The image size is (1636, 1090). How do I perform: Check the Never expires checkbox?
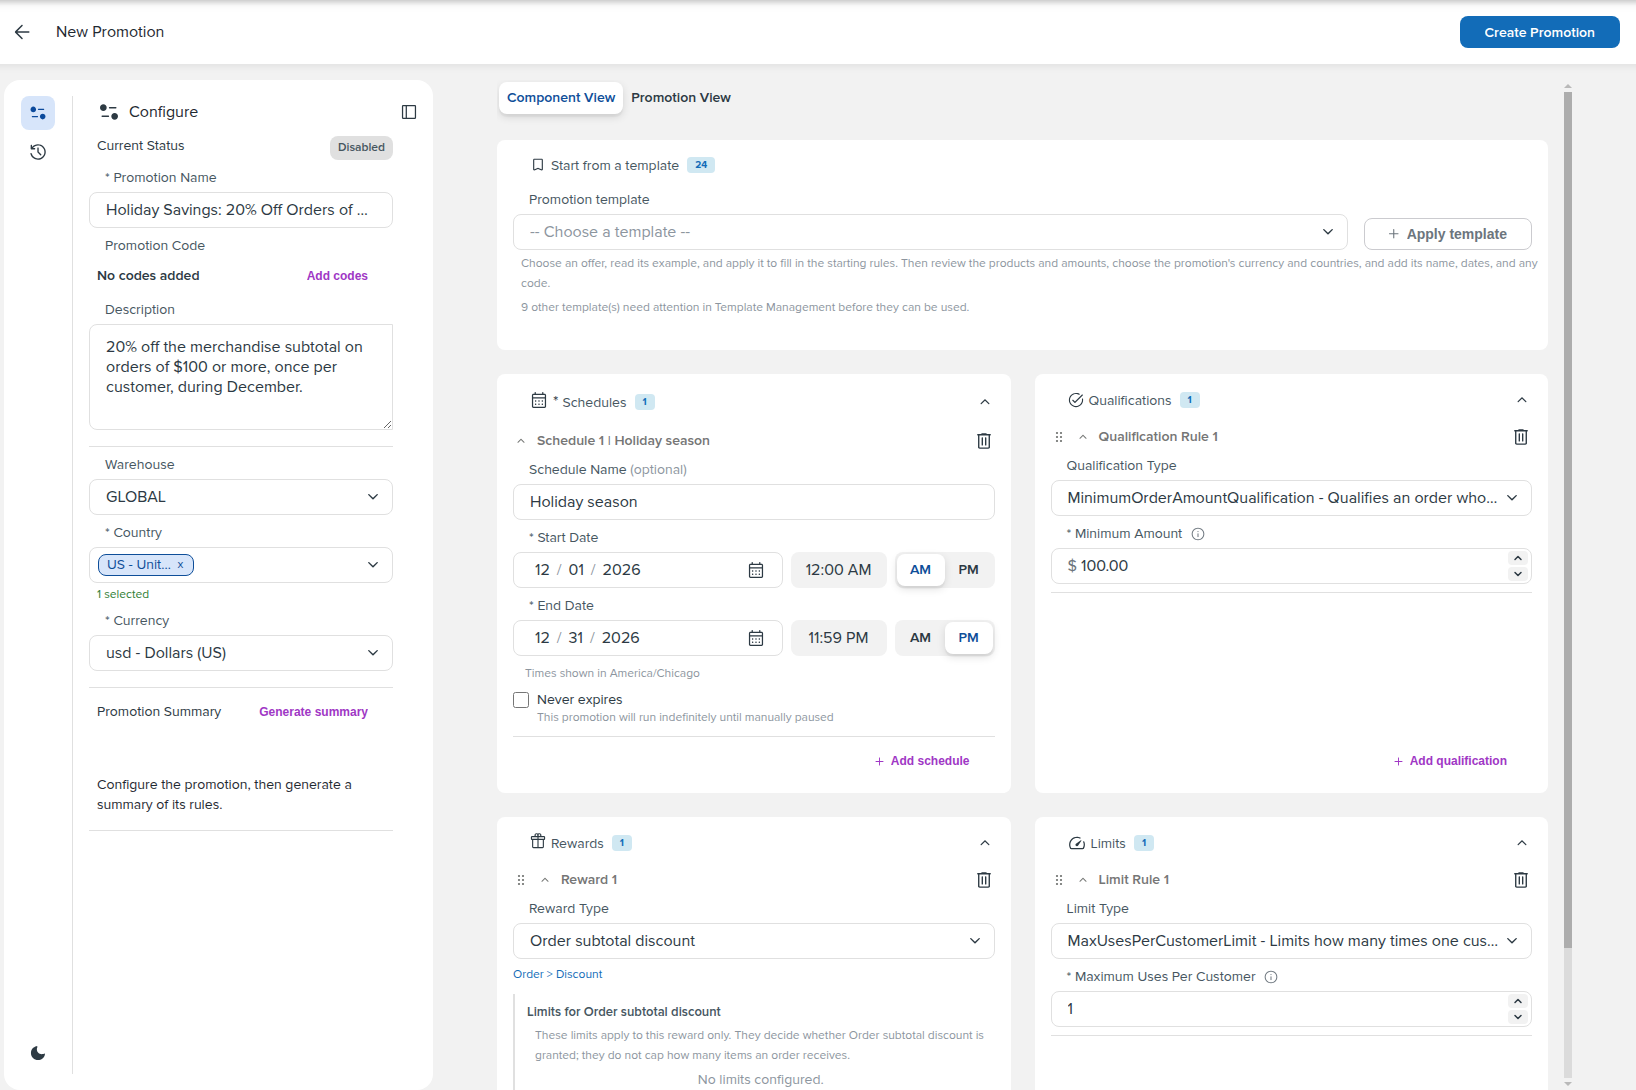(521, 700)
